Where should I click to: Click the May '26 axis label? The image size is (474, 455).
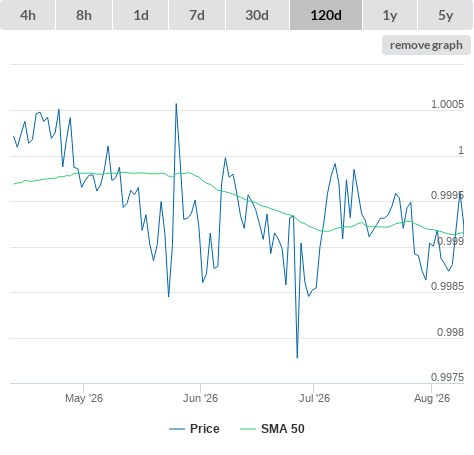coord(84,398)
